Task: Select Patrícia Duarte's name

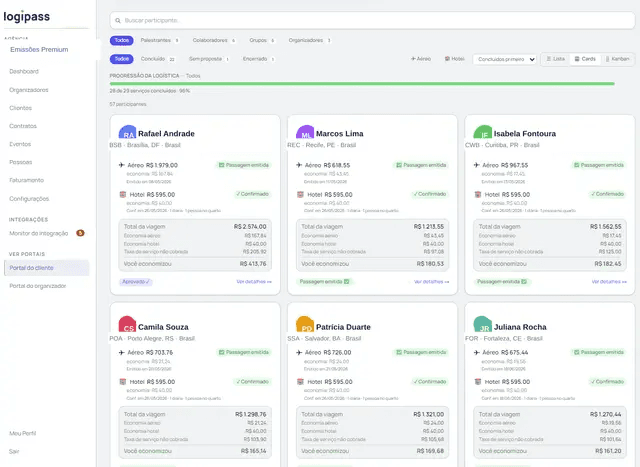Action: tap(343, 327)
